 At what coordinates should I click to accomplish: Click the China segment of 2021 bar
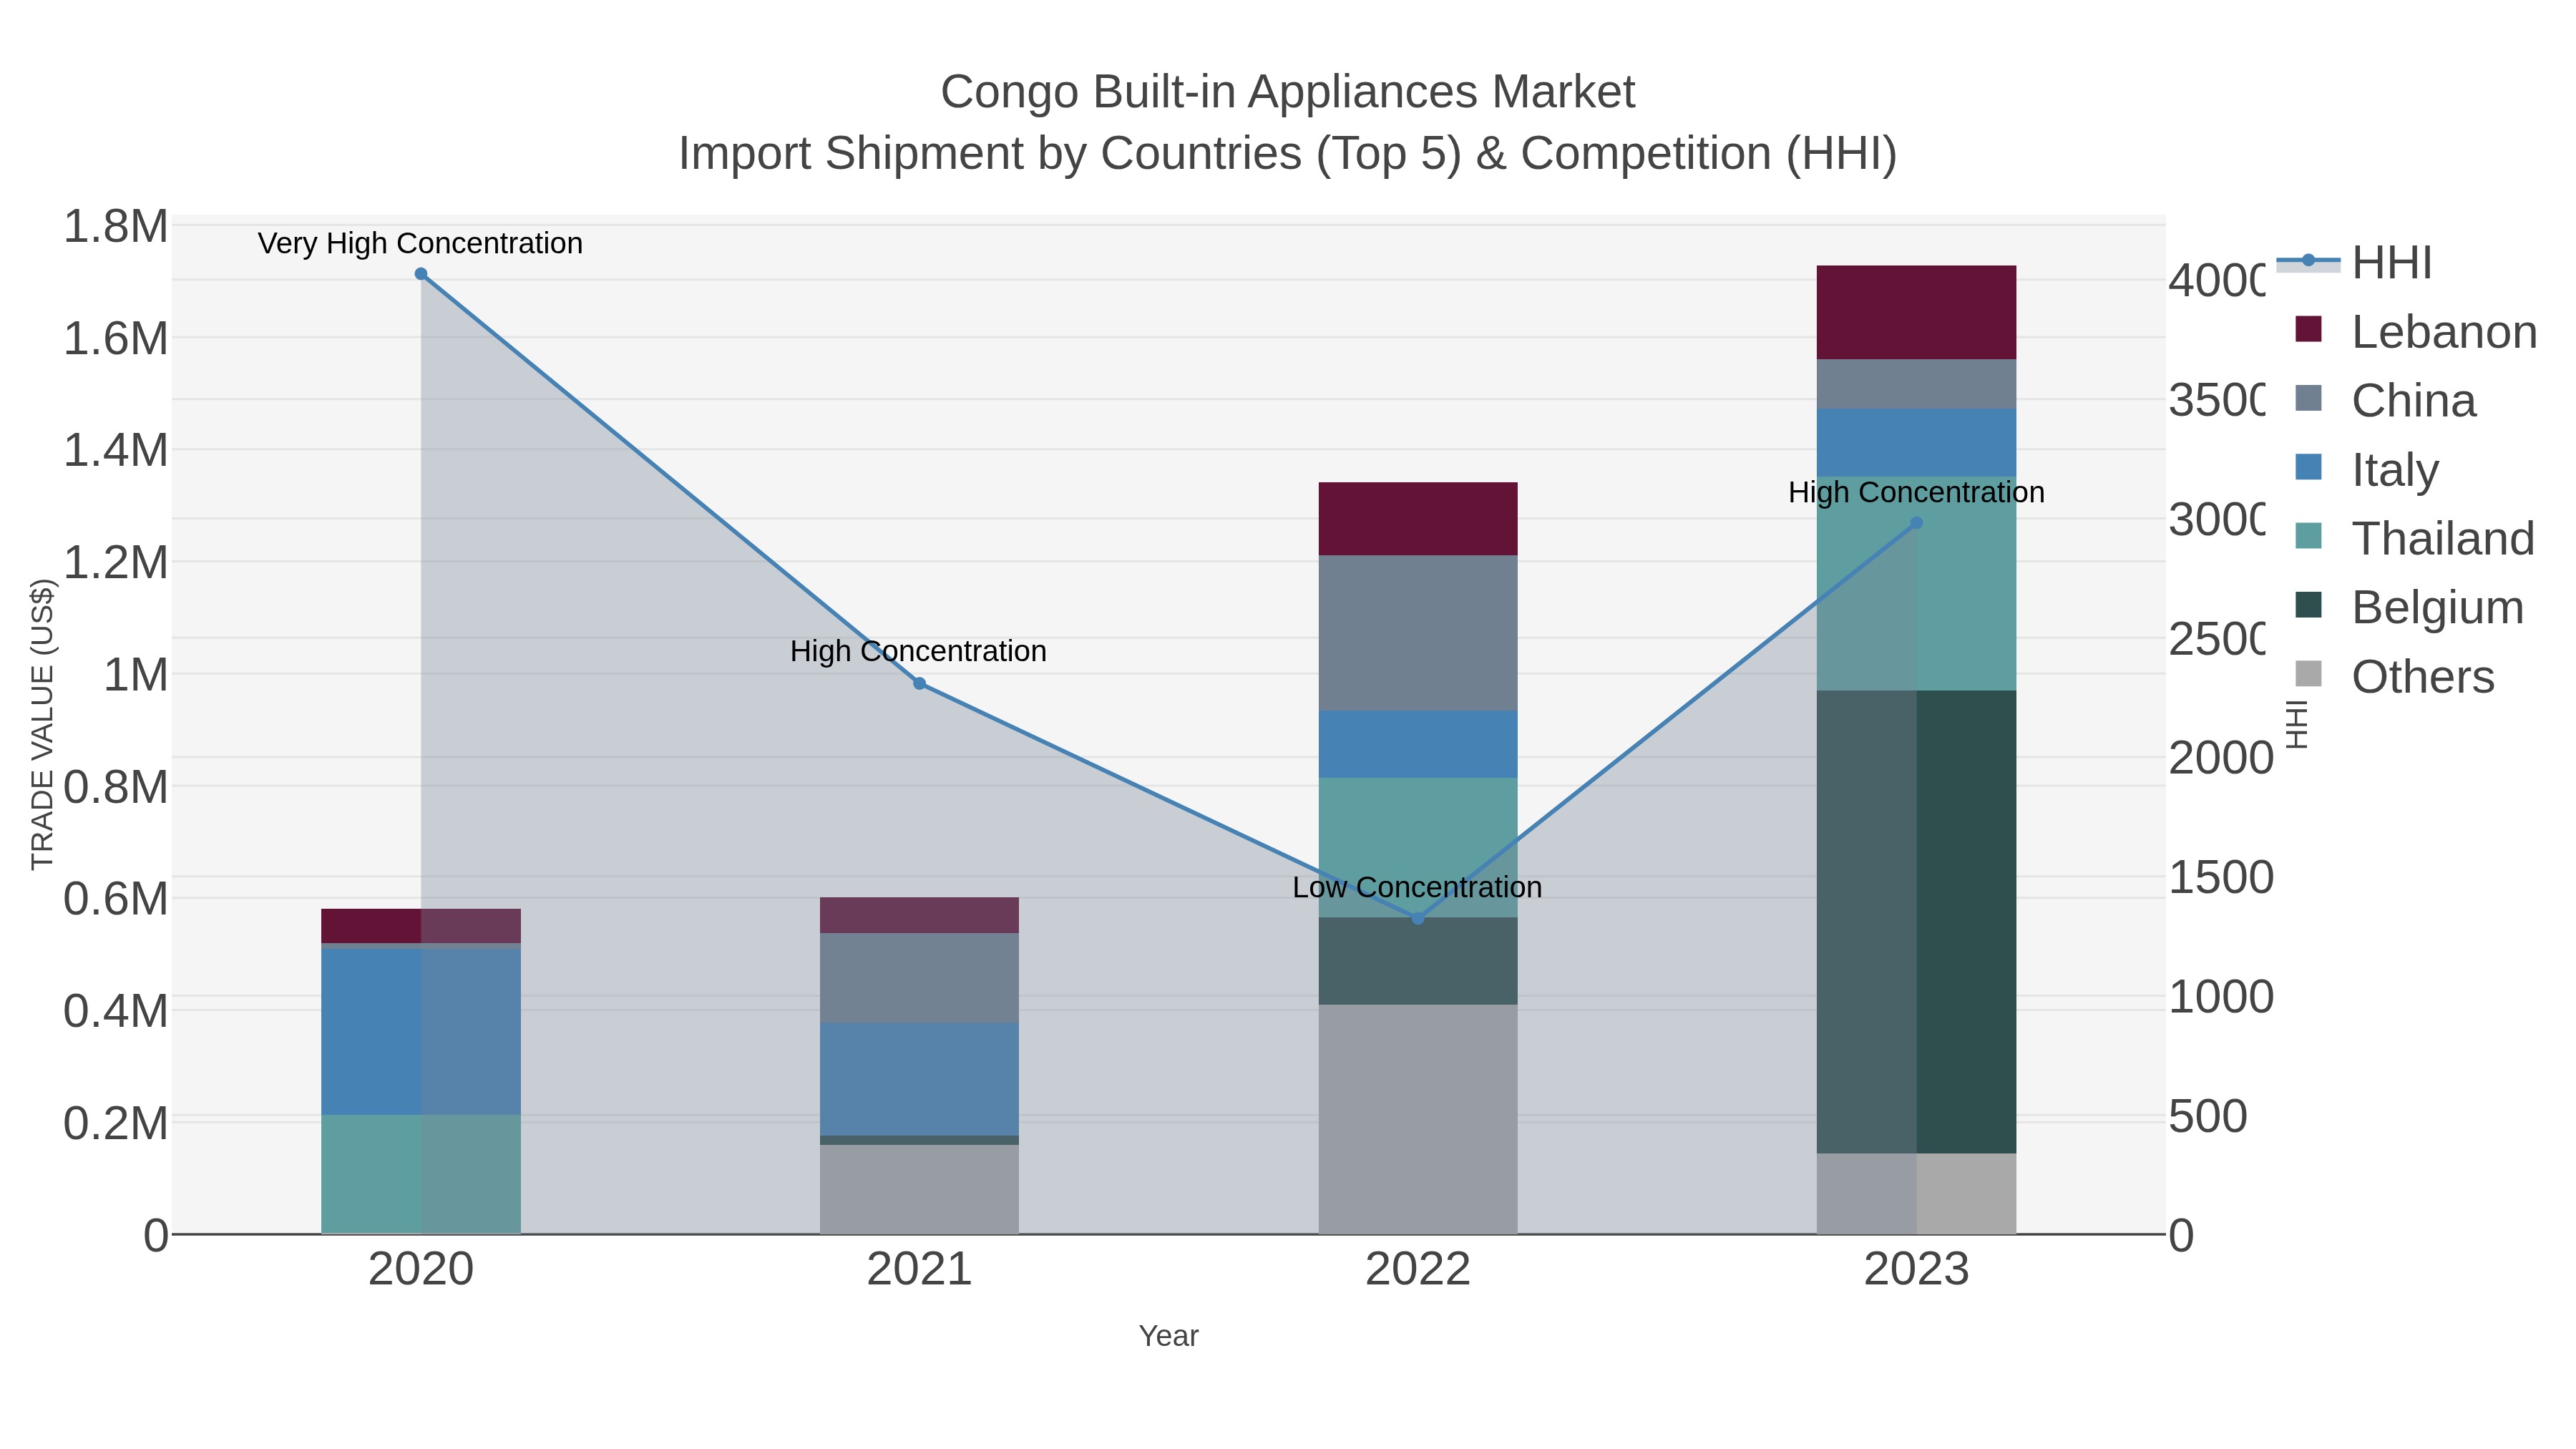(x=919, y=978)
